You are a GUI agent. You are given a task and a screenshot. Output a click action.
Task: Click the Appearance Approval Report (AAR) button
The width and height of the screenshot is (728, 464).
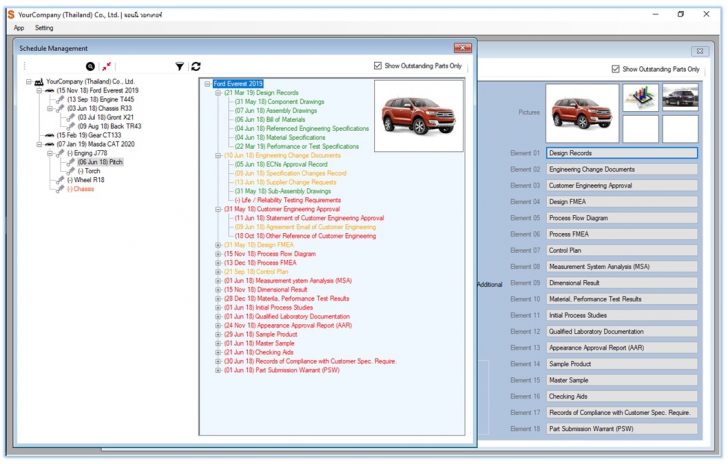click(x=620, y=348)
